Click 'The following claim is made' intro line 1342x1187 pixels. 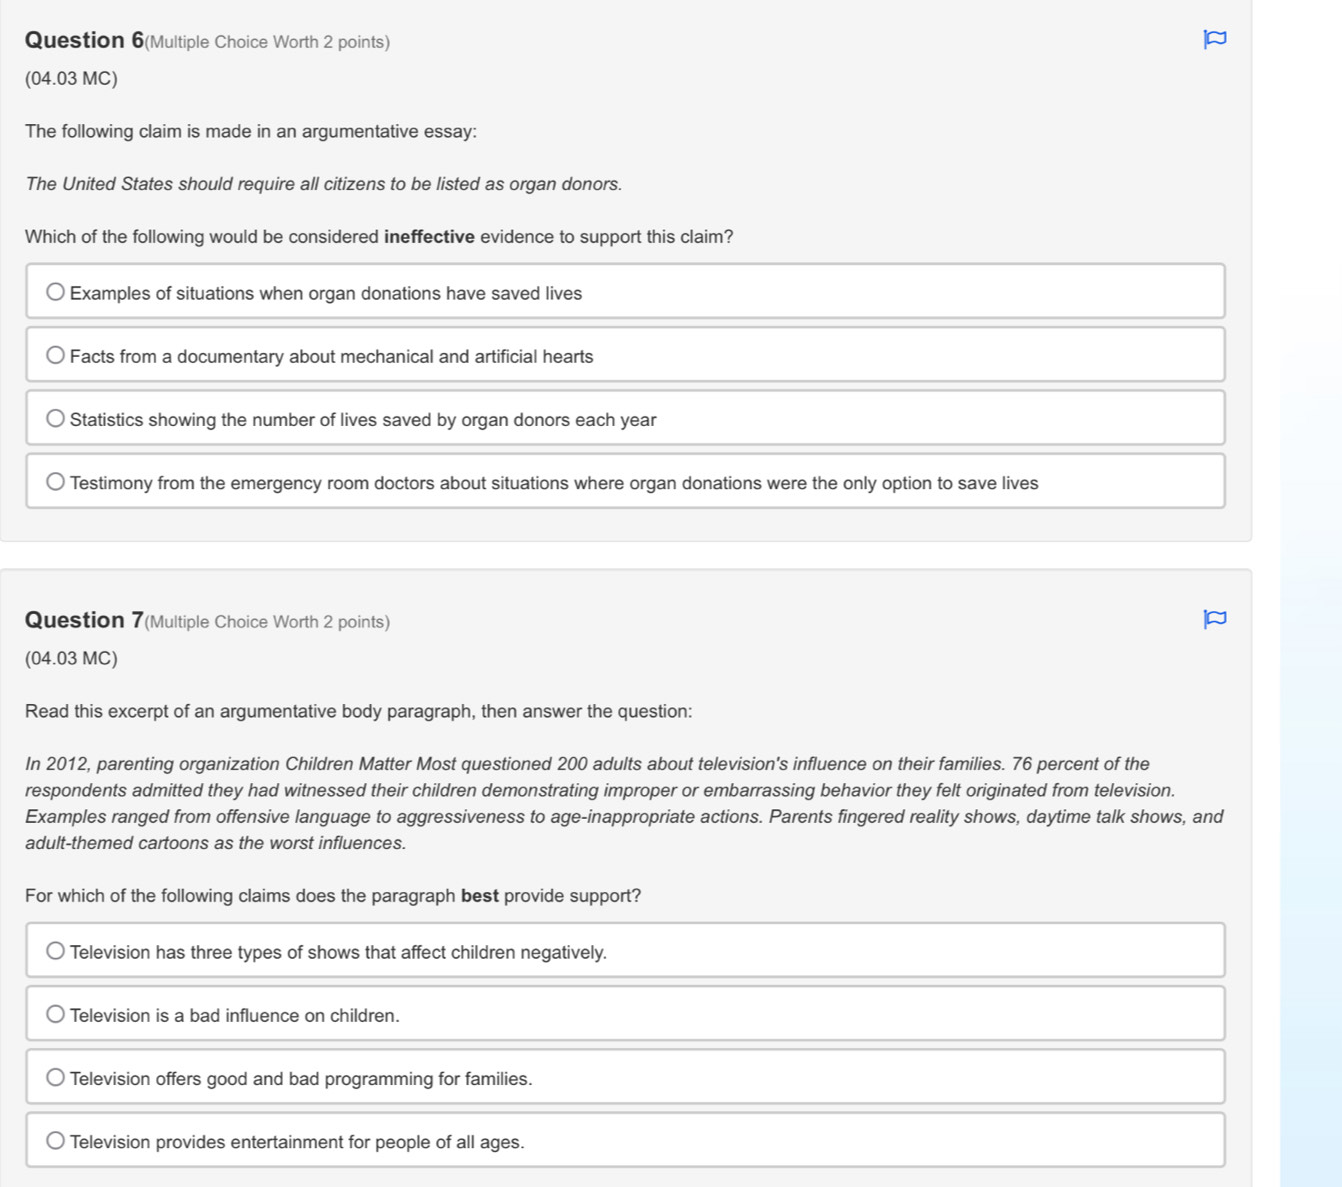pyautogui.click(x=251, y=131)
